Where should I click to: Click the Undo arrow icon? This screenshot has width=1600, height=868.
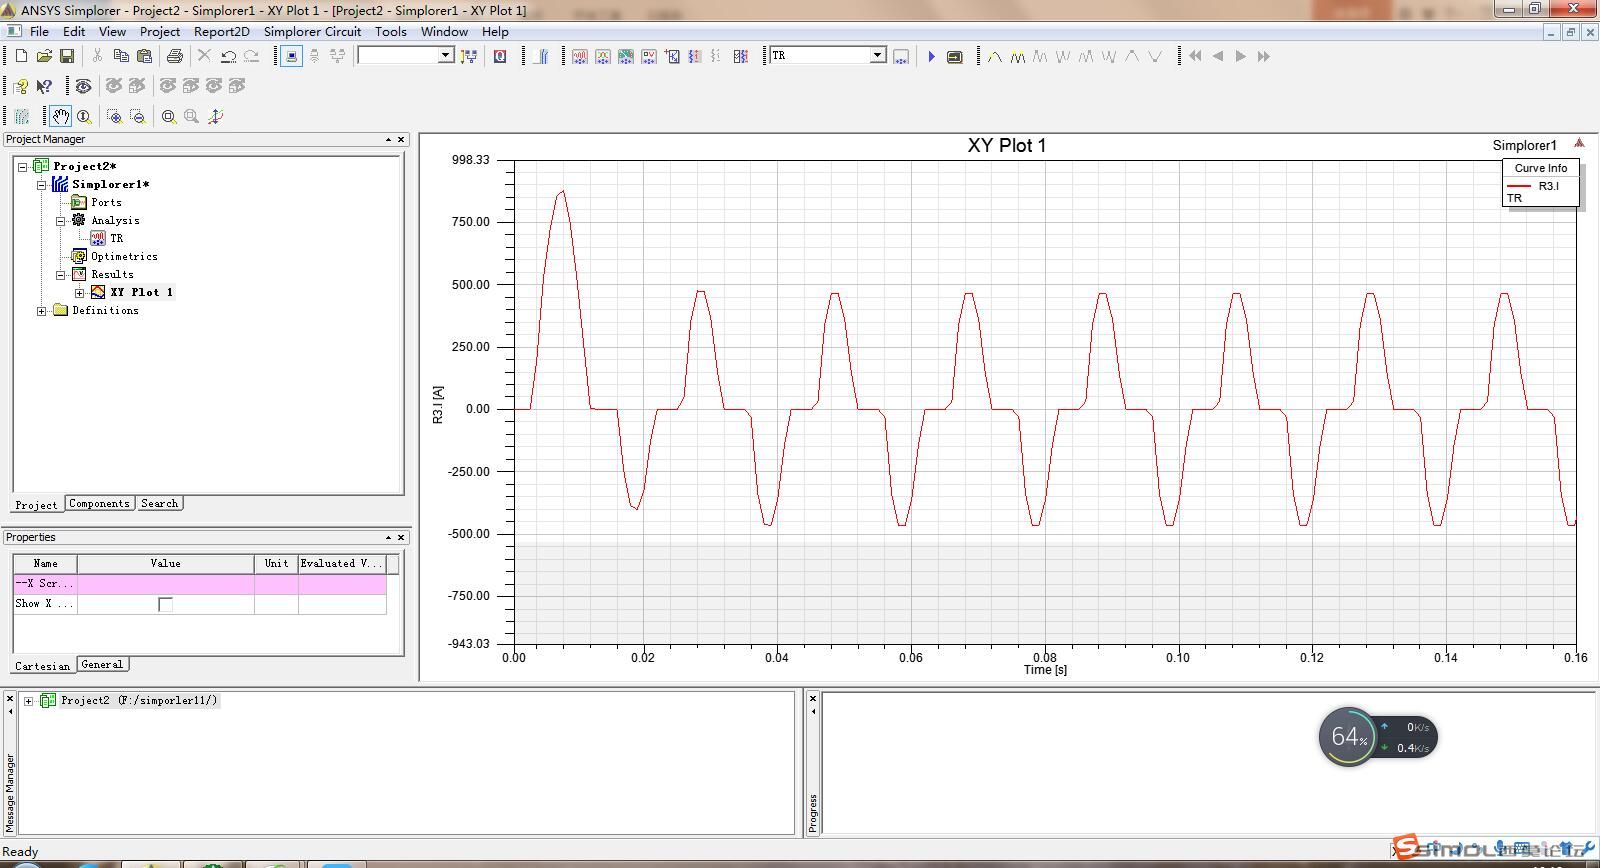(228, 56)
